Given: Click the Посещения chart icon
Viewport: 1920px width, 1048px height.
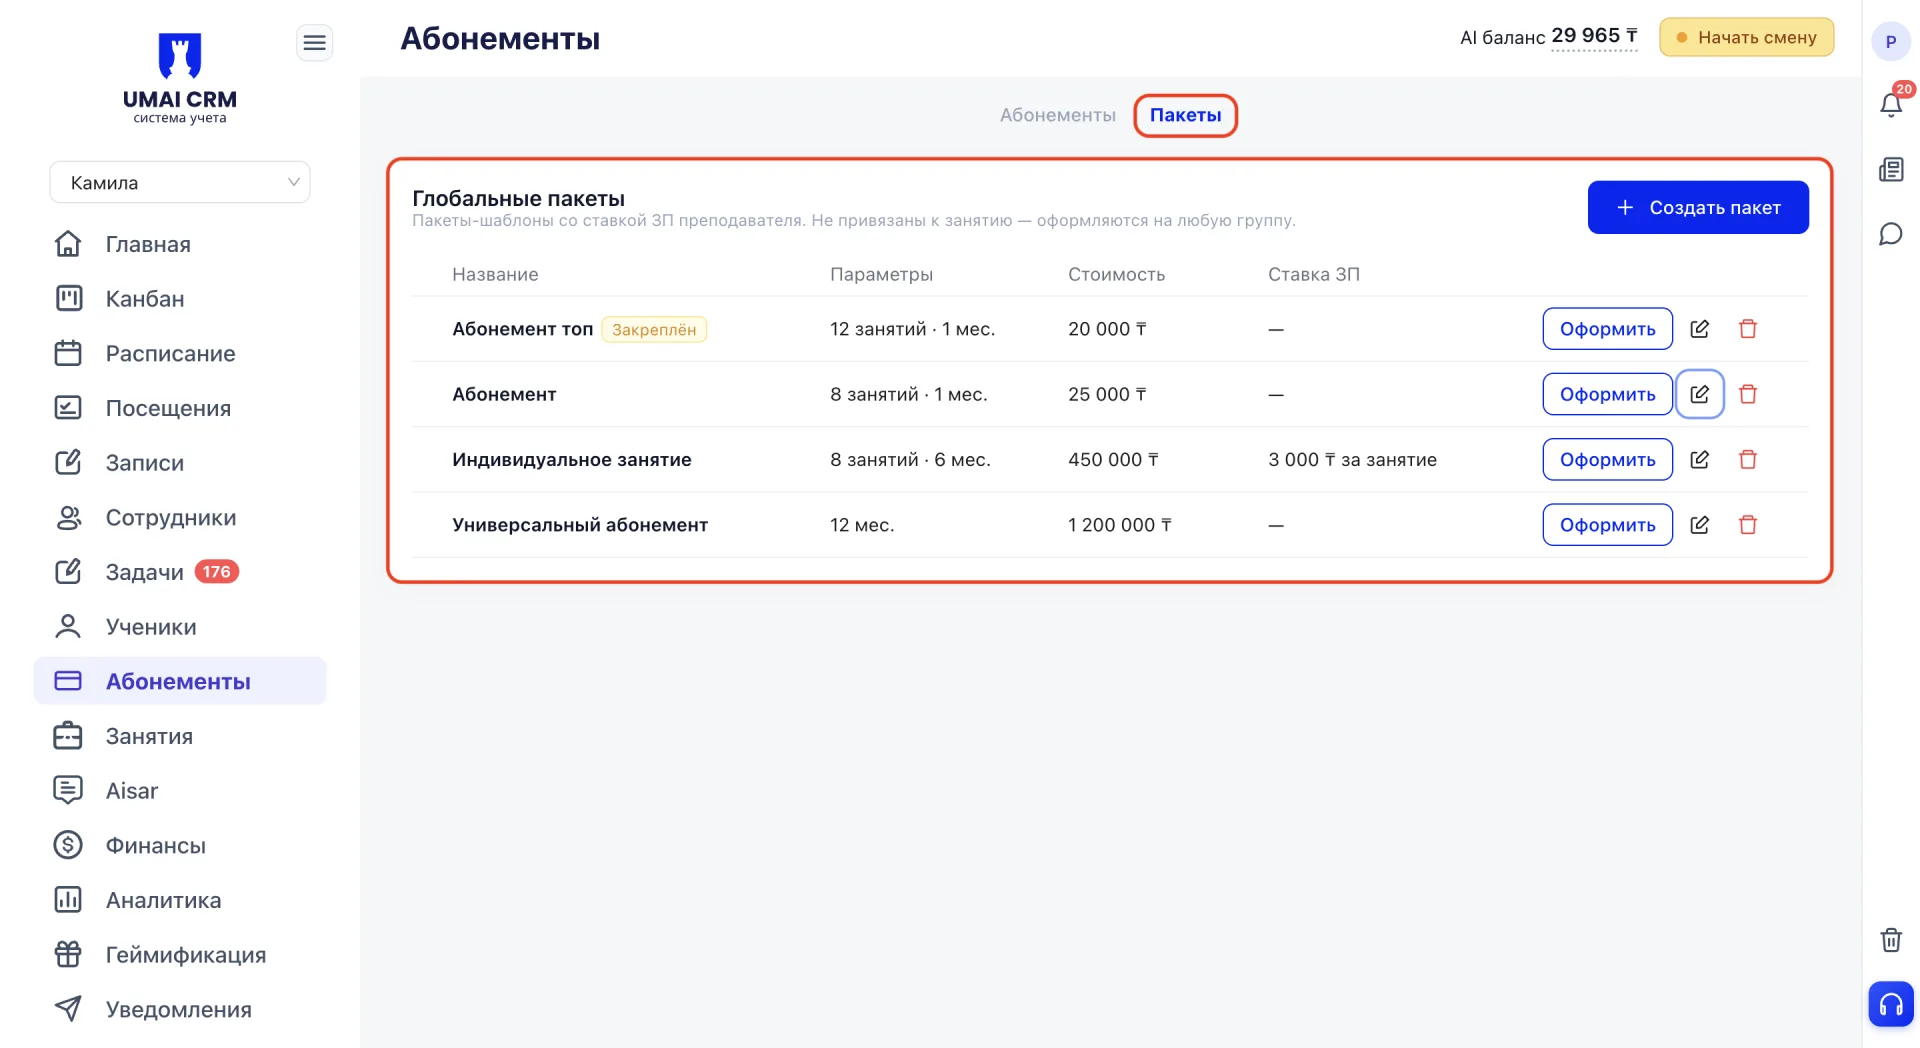Looking at the screenshot, I should click(x=68, y=407).
